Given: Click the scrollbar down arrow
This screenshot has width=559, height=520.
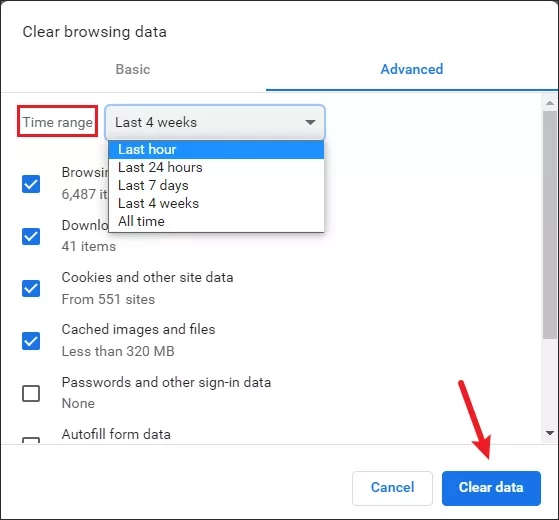Looking at the screenshot, I should 550,433.
